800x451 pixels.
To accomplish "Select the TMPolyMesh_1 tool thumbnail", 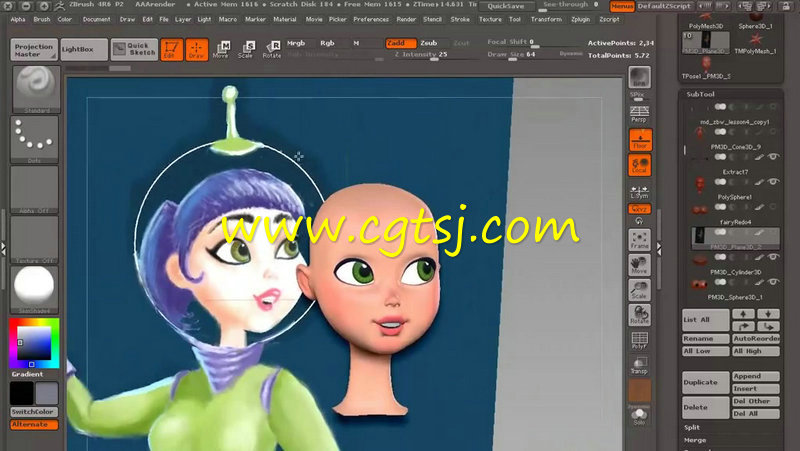I will click(756, 43).
